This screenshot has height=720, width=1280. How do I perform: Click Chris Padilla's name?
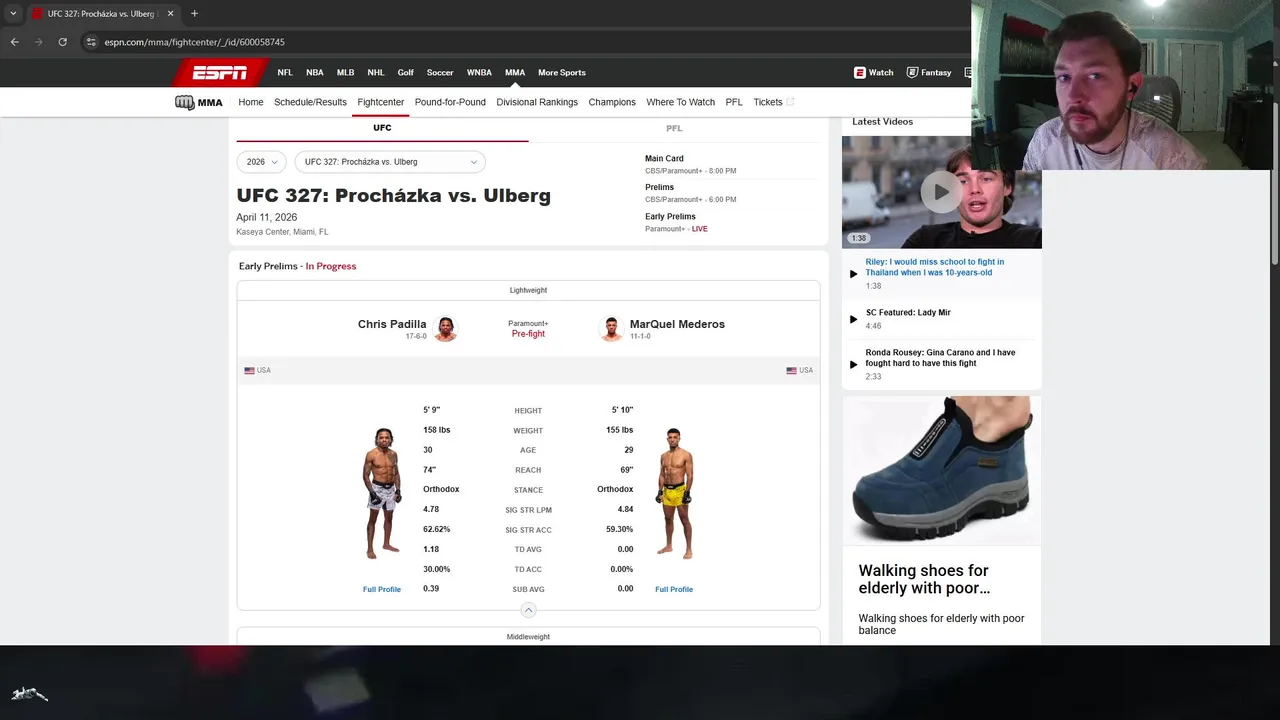coord(392,324)
